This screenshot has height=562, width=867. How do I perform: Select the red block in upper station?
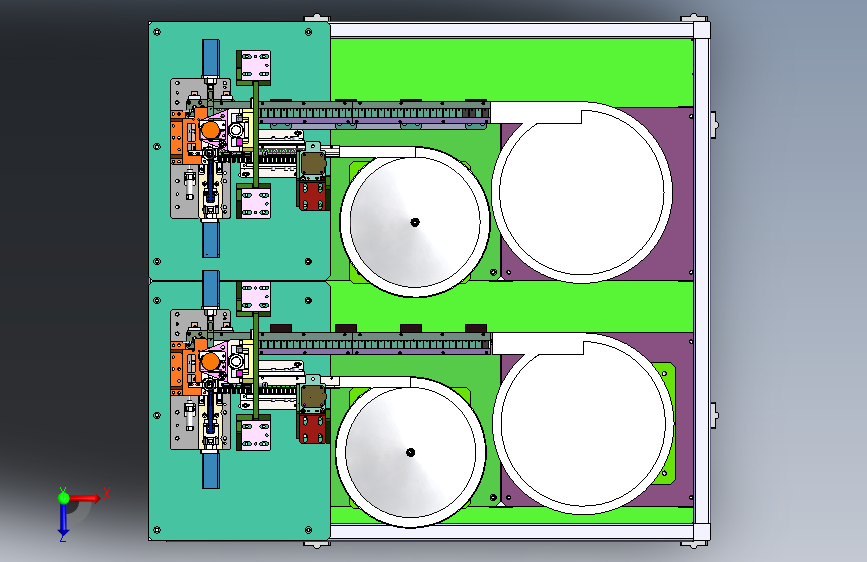pyautogui.click(x=313, y=195)
